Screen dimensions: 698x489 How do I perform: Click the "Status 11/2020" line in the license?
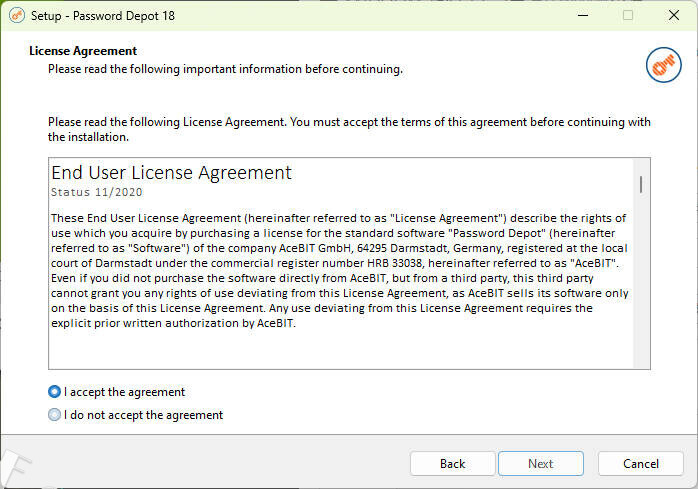(96, 191)
